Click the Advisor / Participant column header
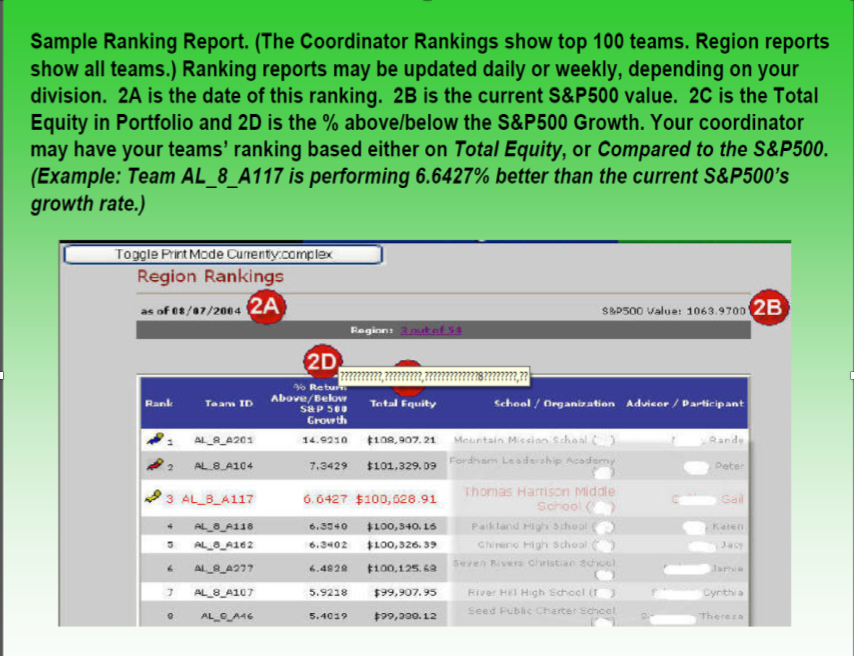The height and width of the screenshot is (656, 854). (x=684, y=403)
